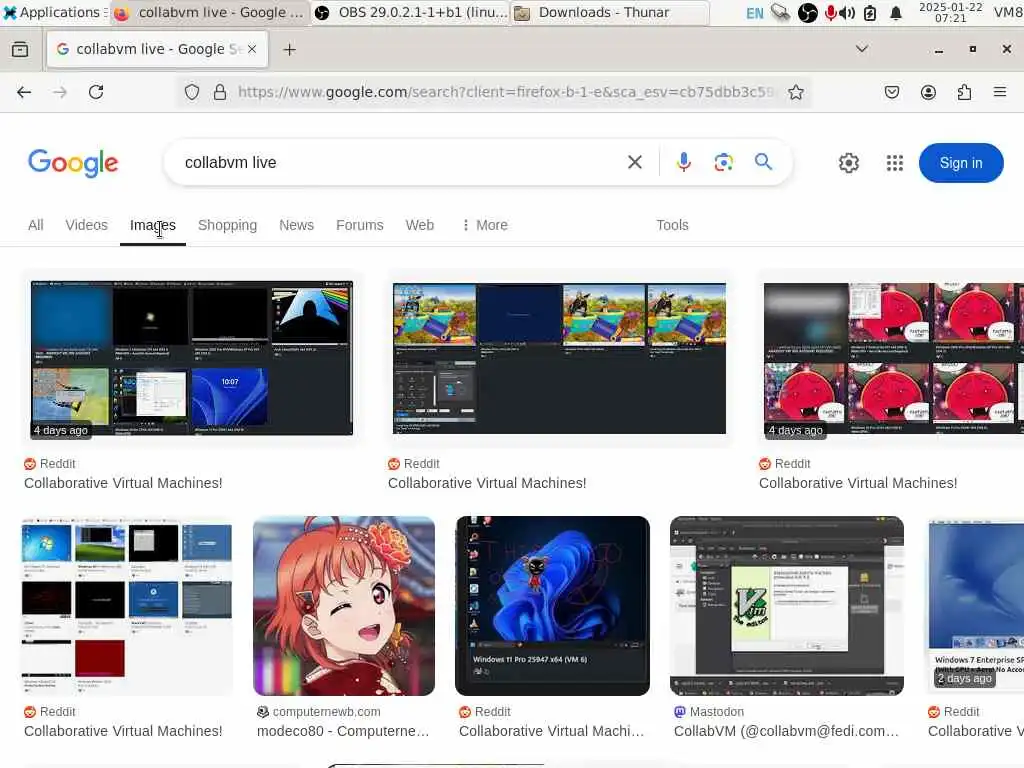Viewport: 1024px width, 768px height.
Task: Open the volume speaker tray icon
Action: click(x=848, y=13)
